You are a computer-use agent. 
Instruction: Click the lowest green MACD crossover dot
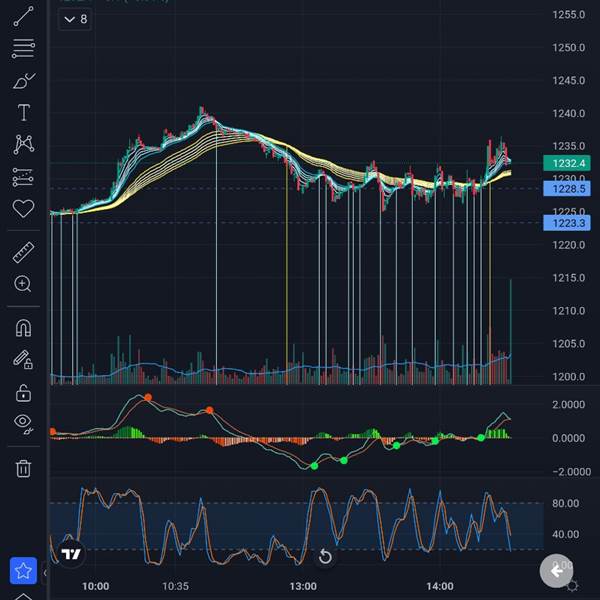coord(314,466)
